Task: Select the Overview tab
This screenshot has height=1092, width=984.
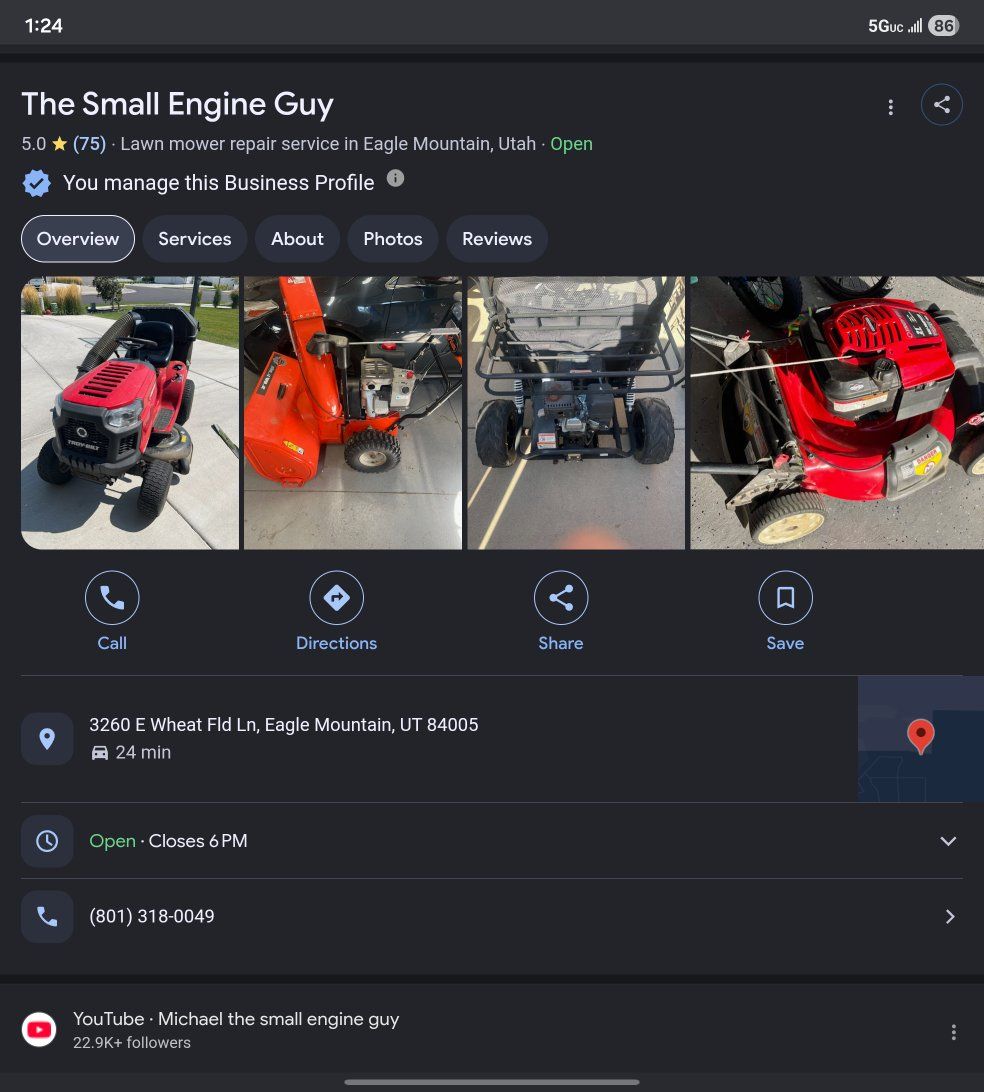Action: tap(77, 239)
